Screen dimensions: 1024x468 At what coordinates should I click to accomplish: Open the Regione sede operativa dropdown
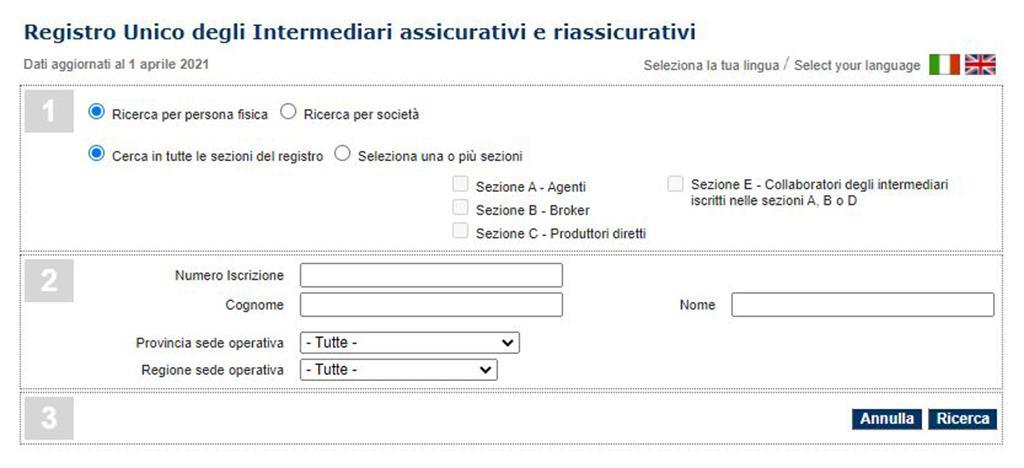click(x=398, y=370)
